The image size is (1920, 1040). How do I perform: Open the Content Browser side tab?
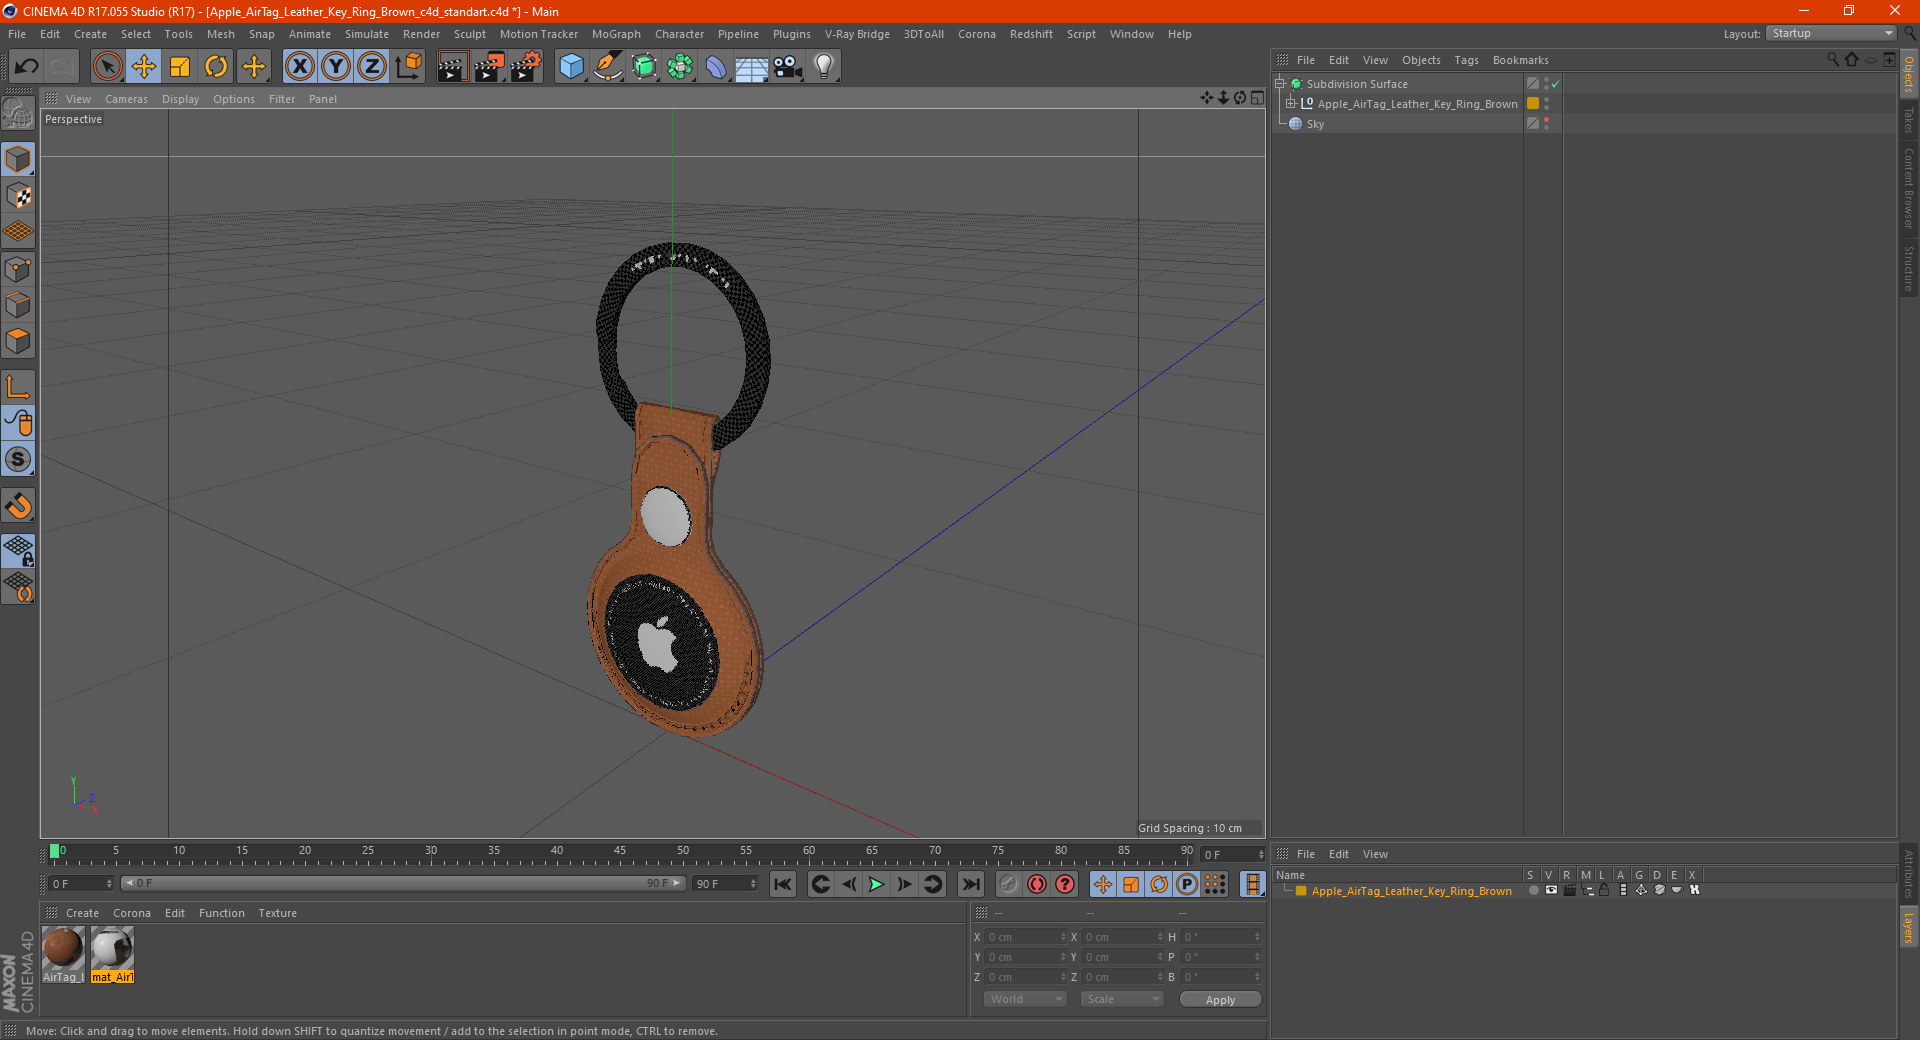pos(1909,188)
